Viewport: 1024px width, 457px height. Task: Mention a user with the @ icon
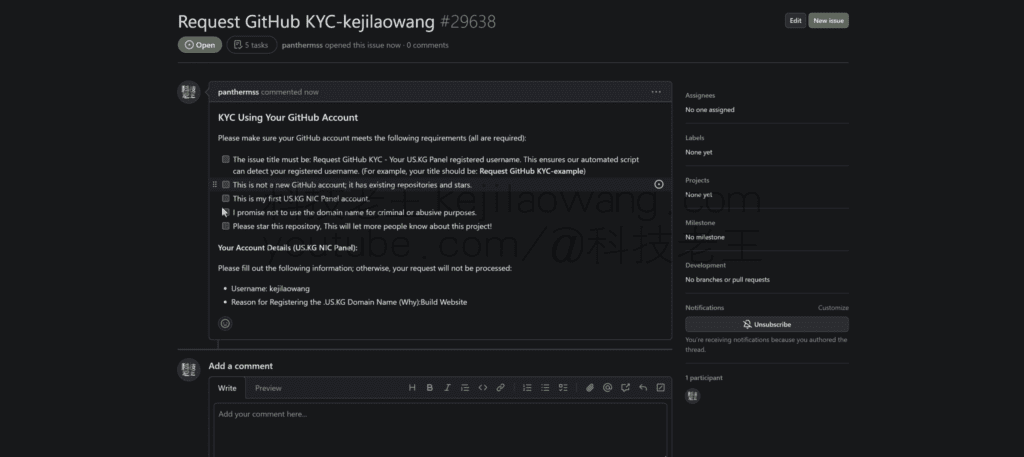click(x=607, y=388)
